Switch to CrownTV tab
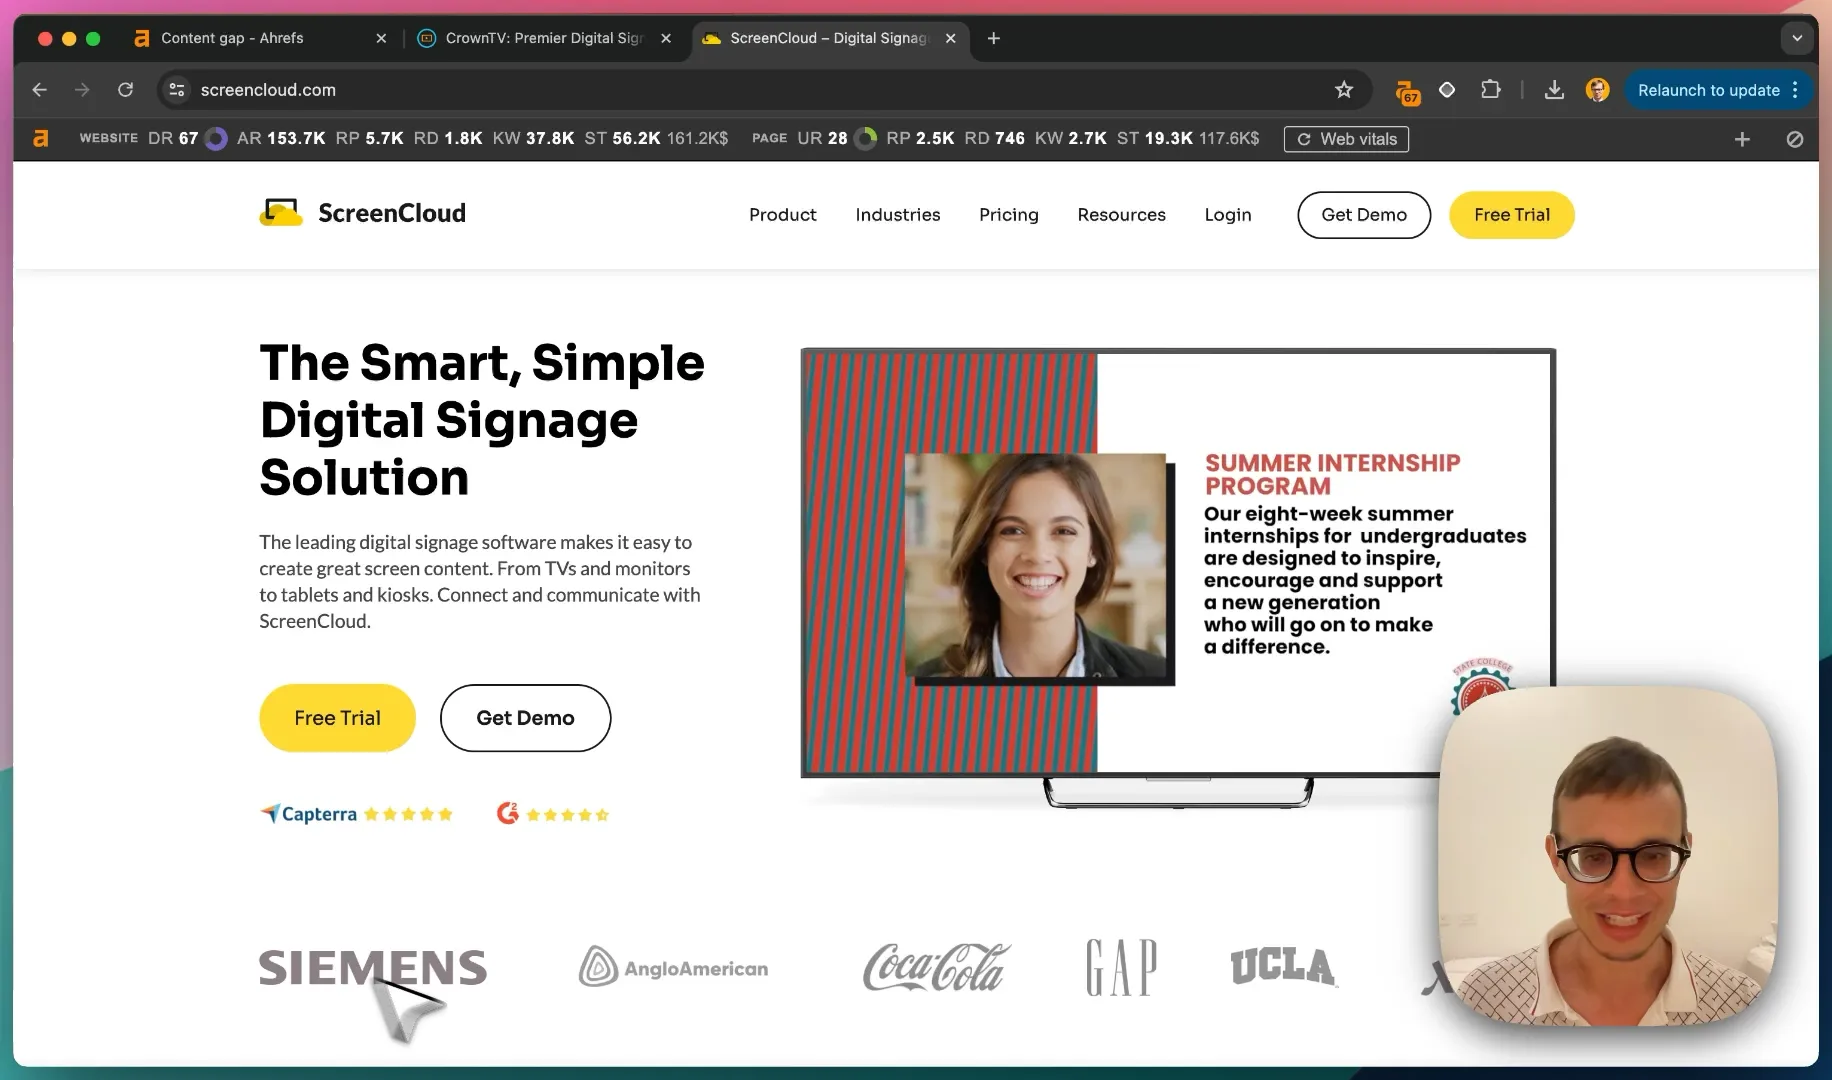This screenshot has width=1832, height=1080. [544, 38]
